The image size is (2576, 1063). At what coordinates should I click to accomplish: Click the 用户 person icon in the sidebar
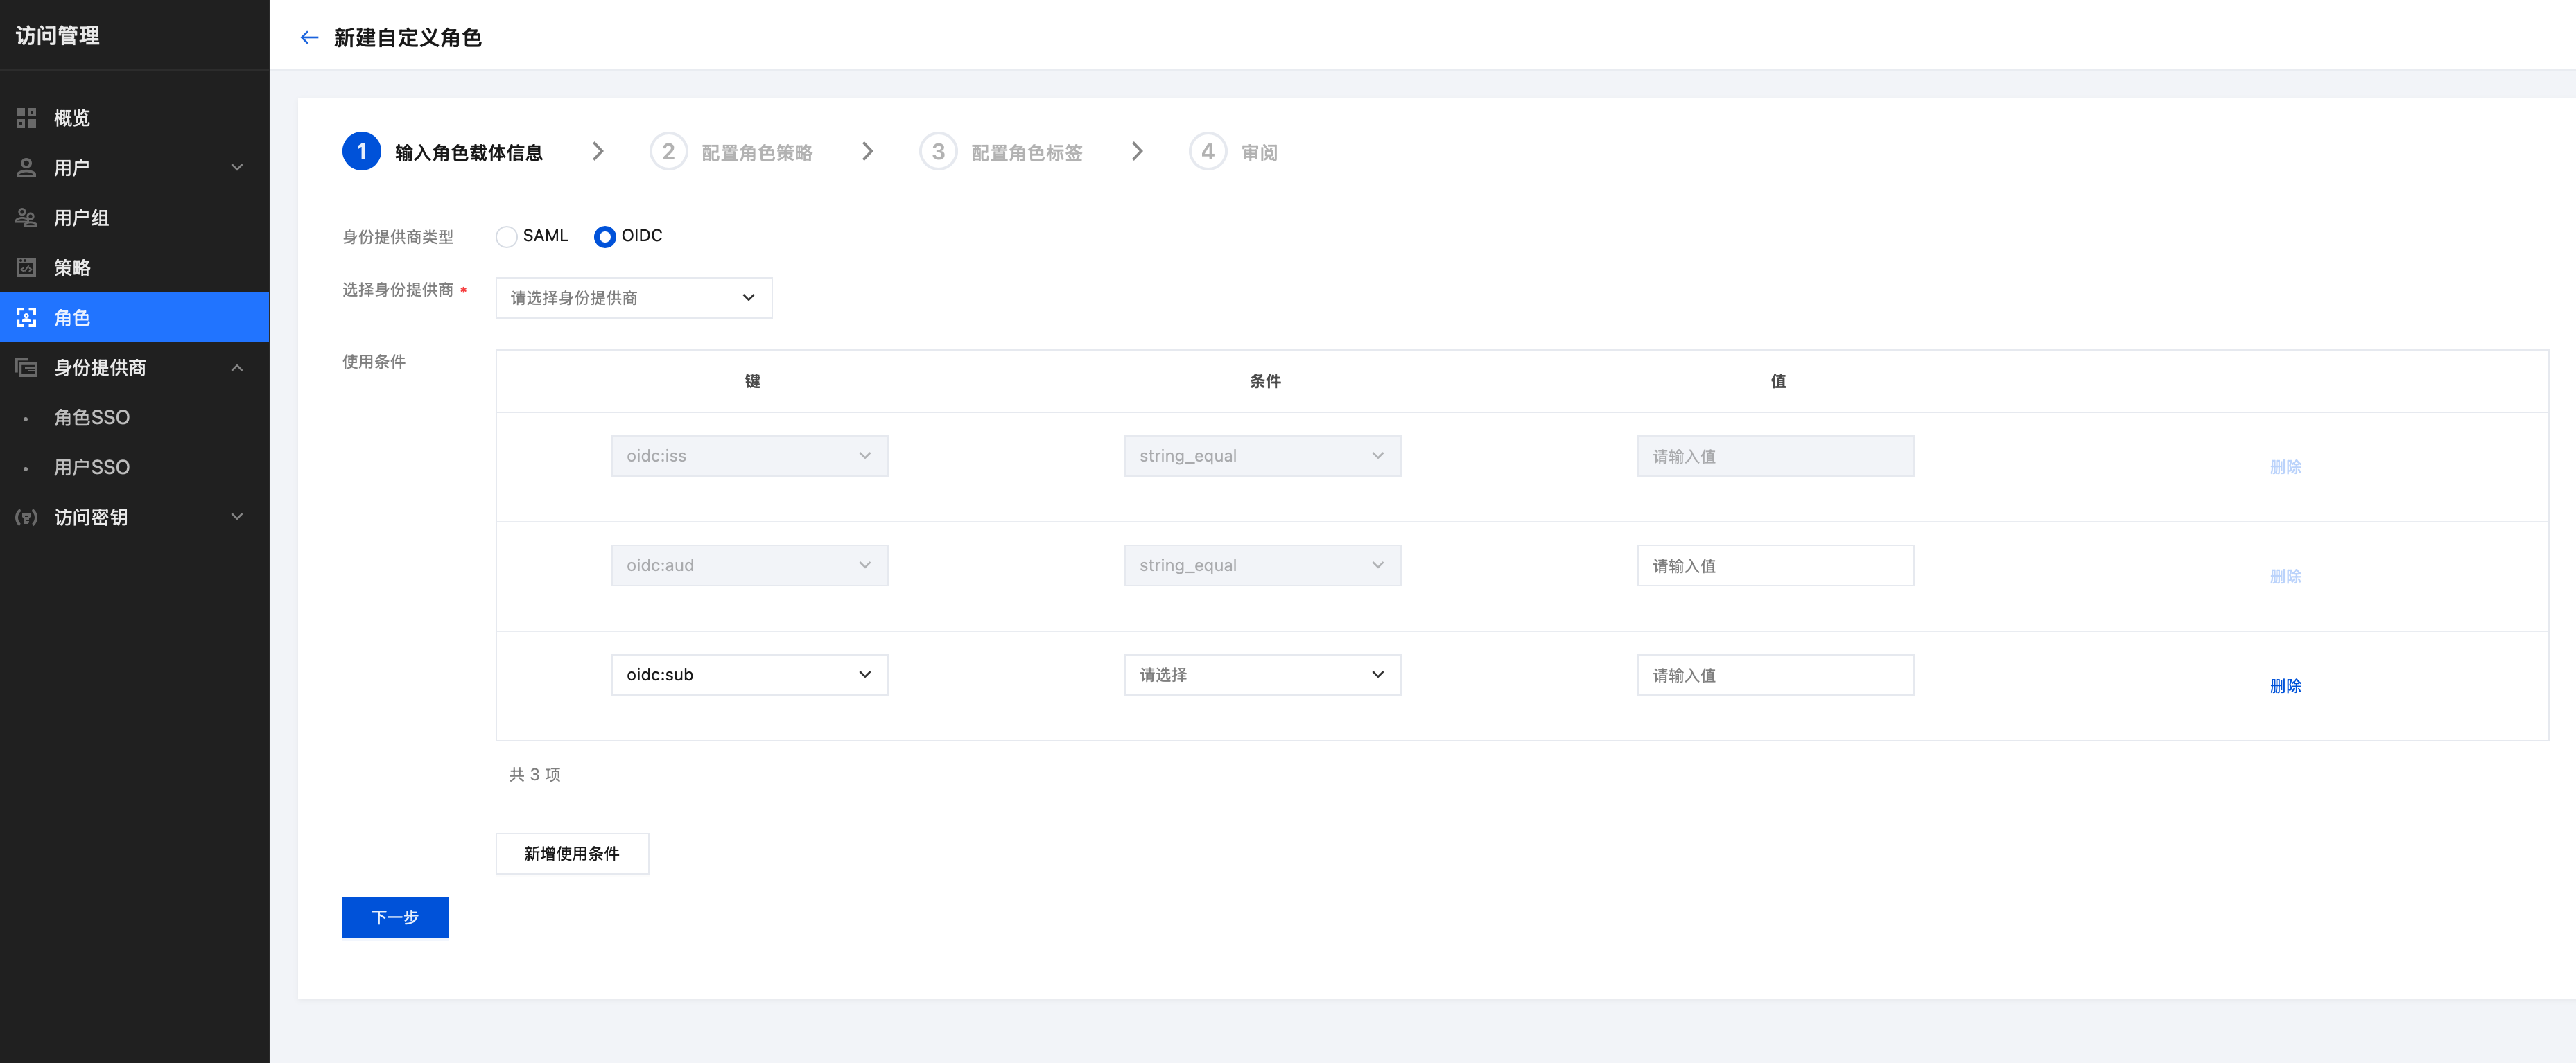coord(27,168)
